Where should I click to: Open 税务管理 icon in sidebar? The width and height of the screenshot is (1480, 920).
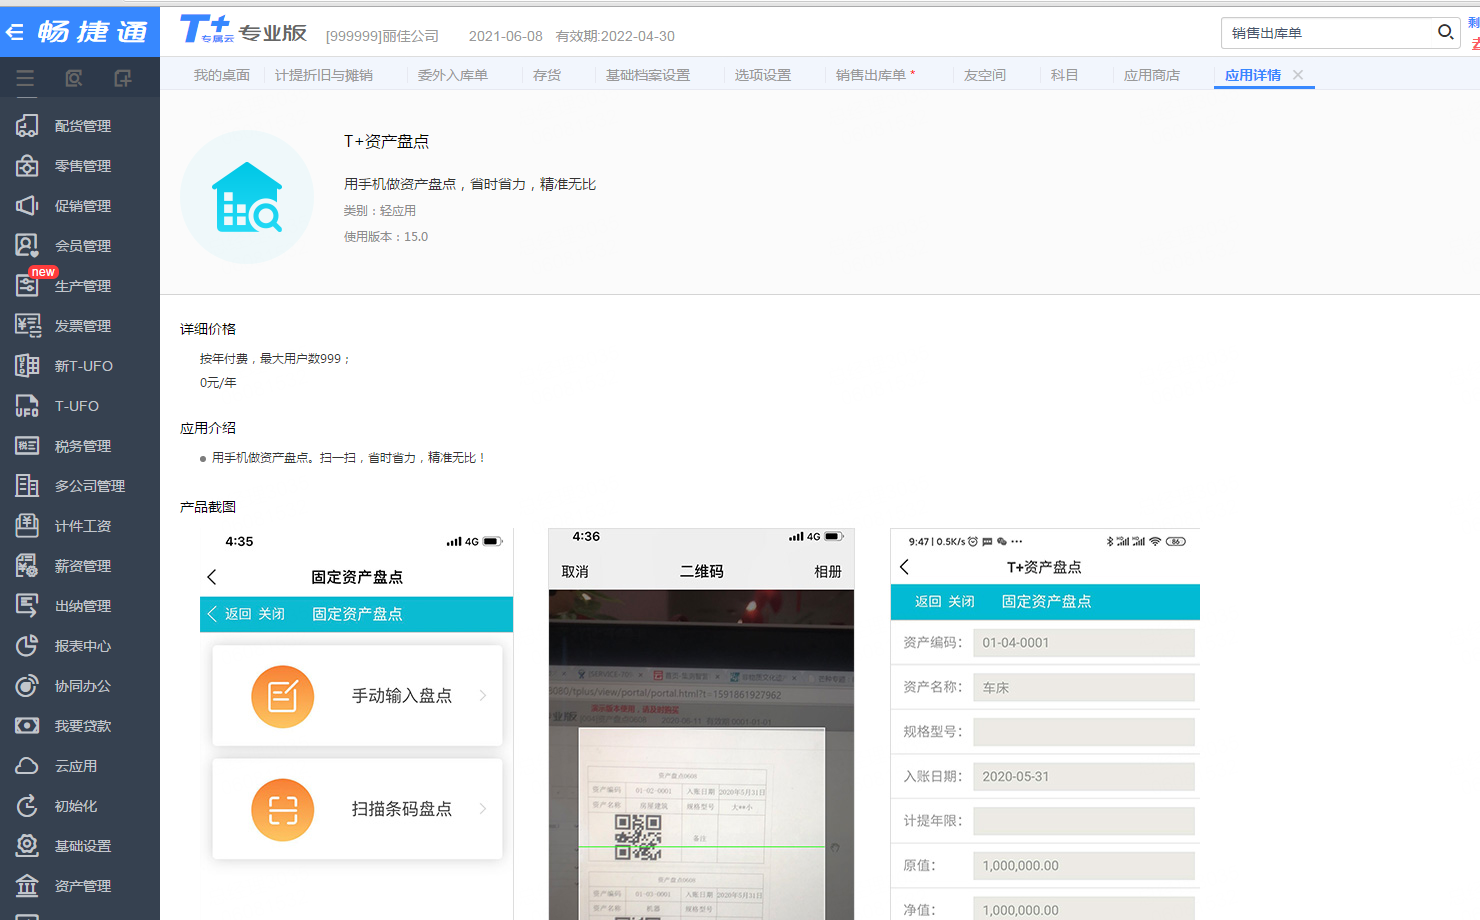tap(27, 446)
